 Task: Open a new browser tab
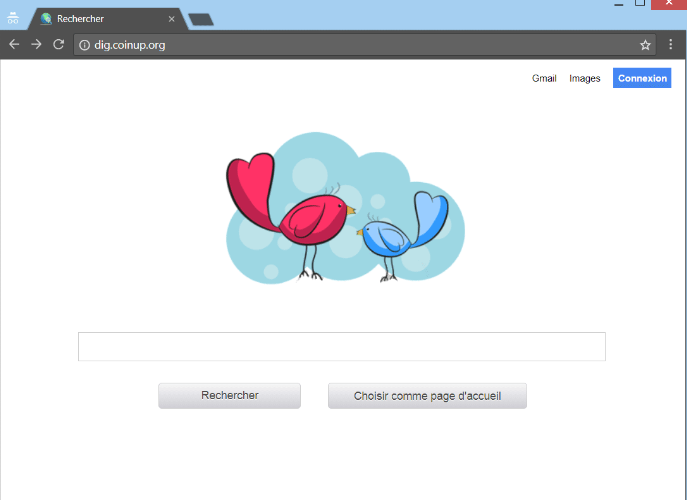(x=201, y=19)
